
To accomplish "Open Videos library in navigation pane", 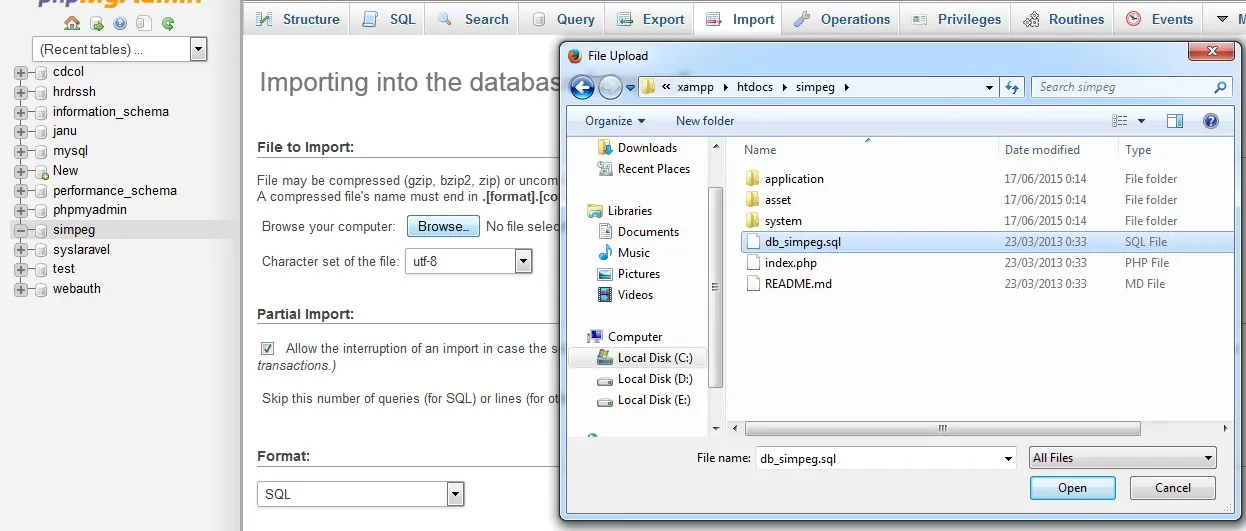I will point(635,295).
